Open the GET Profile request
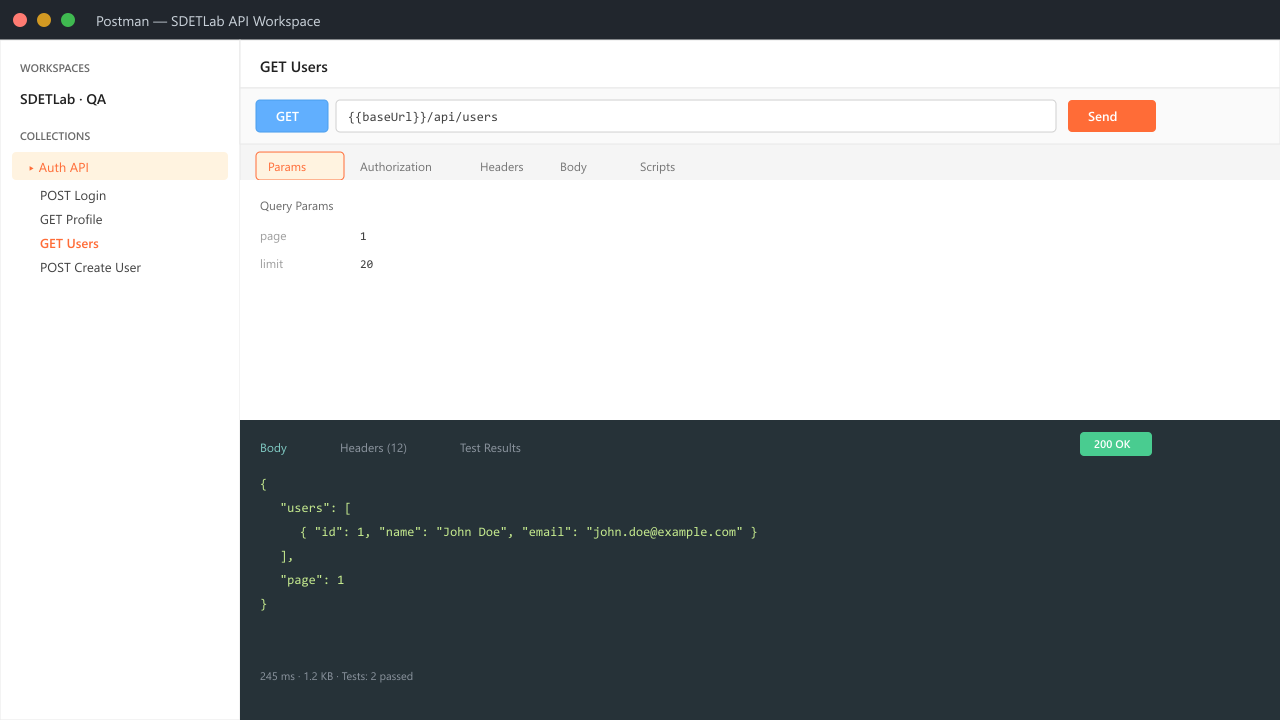The image size is (1280, 720). pos(71,220)
